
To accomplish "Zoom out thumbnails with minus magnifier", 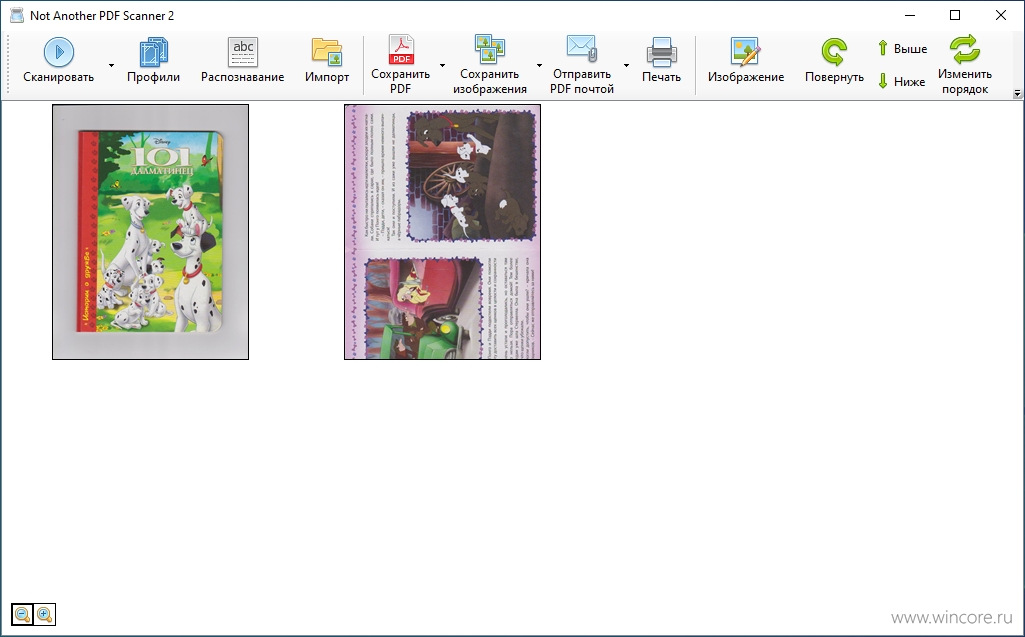I will (x=22, y=614).
